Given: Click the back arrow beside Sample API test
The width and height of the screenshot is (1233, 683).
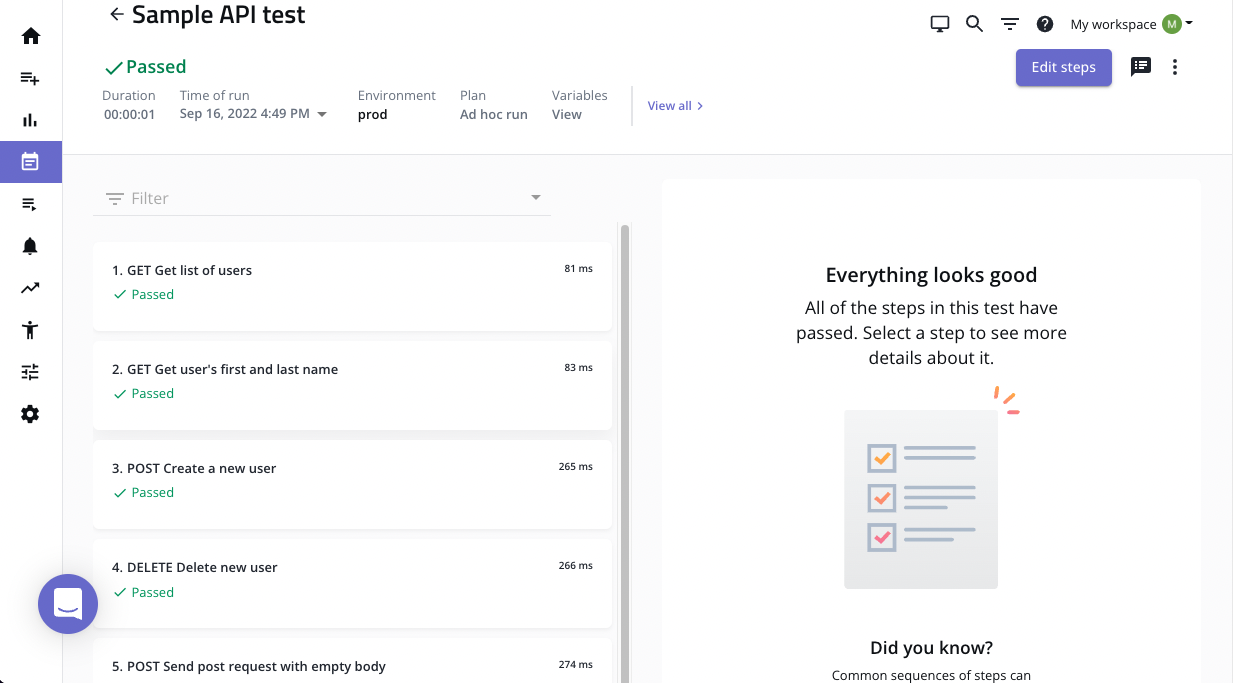Looking at the screenshot, I should click(x=117, y=14).
